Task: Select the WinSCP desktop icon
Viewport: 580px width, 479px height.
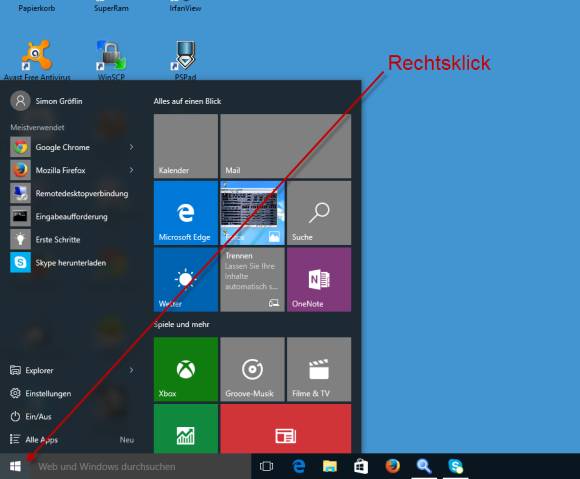Action: tap(111, 60)
